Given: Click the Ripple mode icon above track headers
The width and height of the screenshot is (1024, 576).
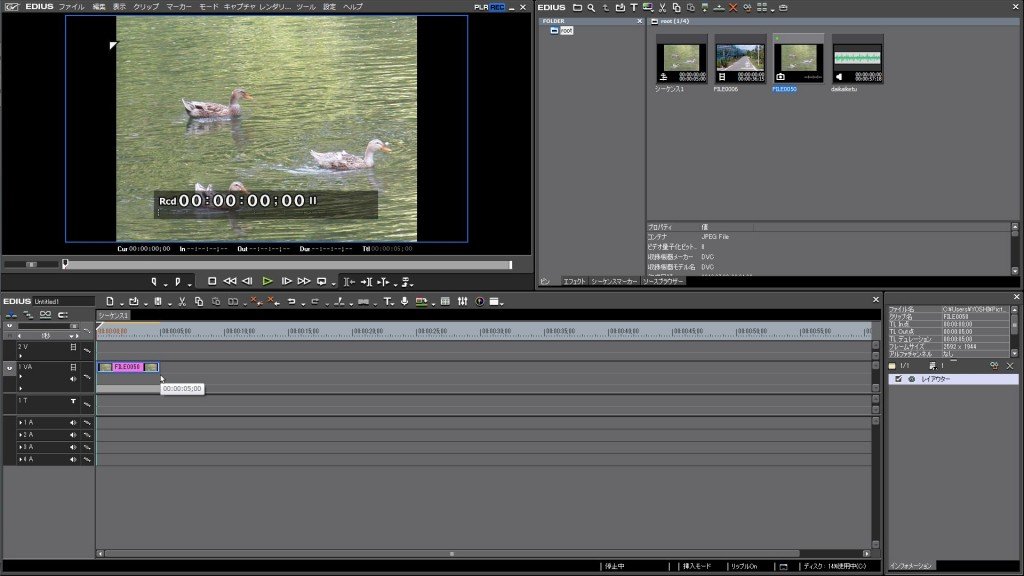Looking at the screenshot, I should (x=28, y=315).
